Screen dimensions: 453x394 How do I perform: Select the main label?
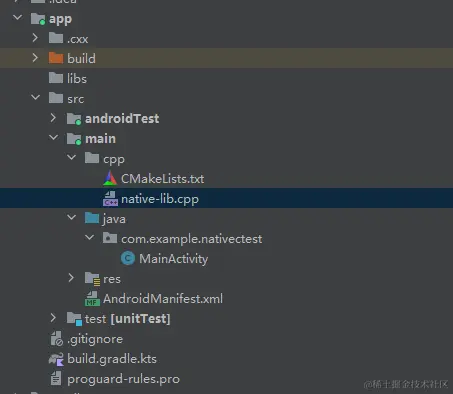coord(100,138)
